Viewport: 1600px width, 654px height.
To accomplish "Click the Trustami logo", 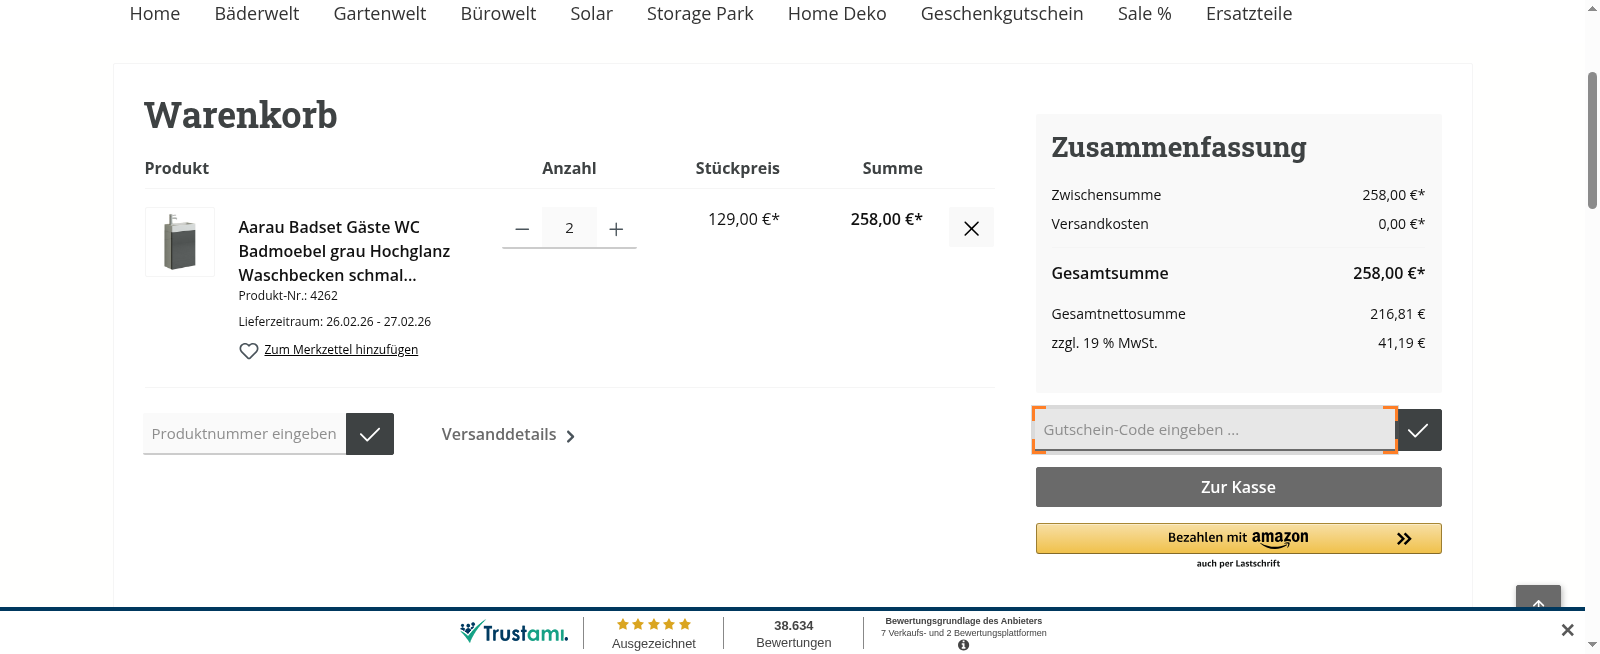I will tap(514, 632).
